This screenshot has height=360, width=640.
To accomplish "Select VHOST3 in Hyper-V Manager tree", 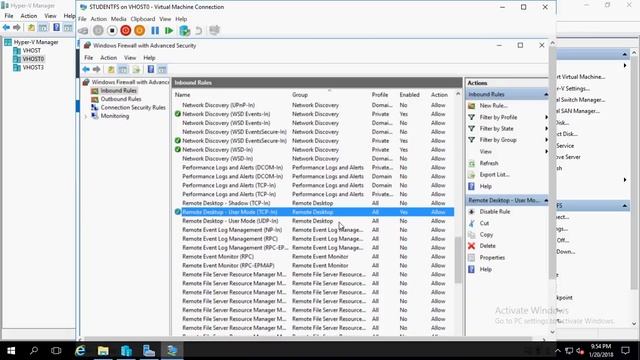I will click(x=33, y=67).
